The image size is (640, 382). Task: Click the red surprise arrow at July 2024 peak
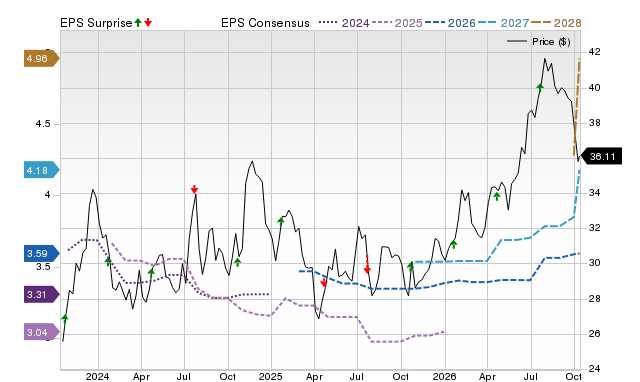click(x=194, y=189)
